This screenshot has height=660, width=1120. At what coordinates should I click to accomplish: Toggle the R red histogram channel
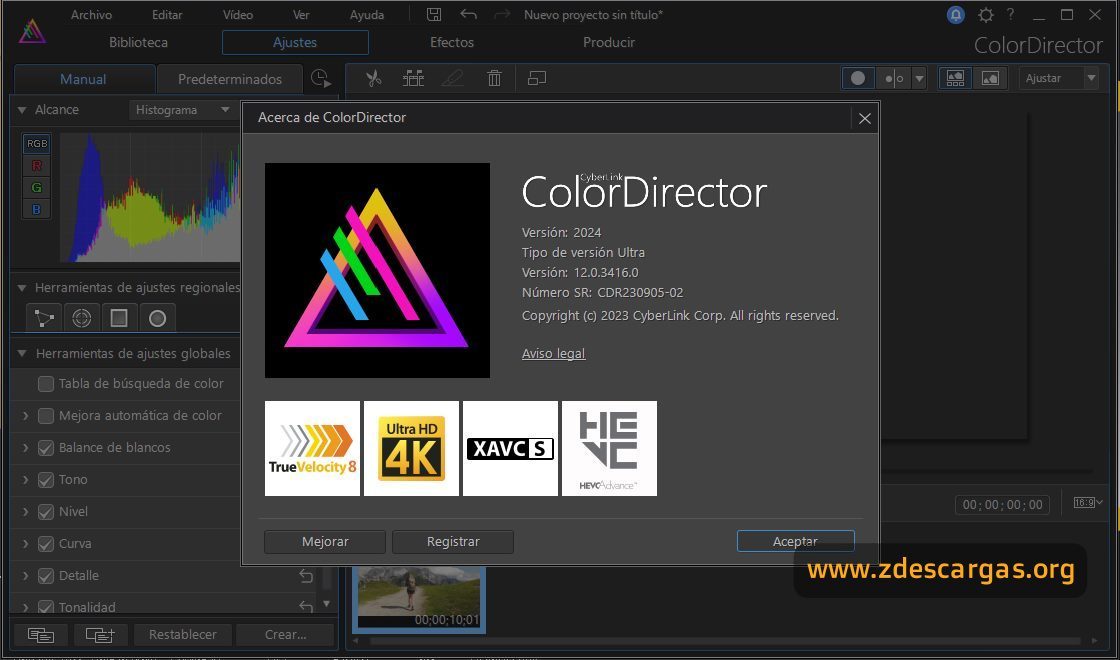coord(37,166)
